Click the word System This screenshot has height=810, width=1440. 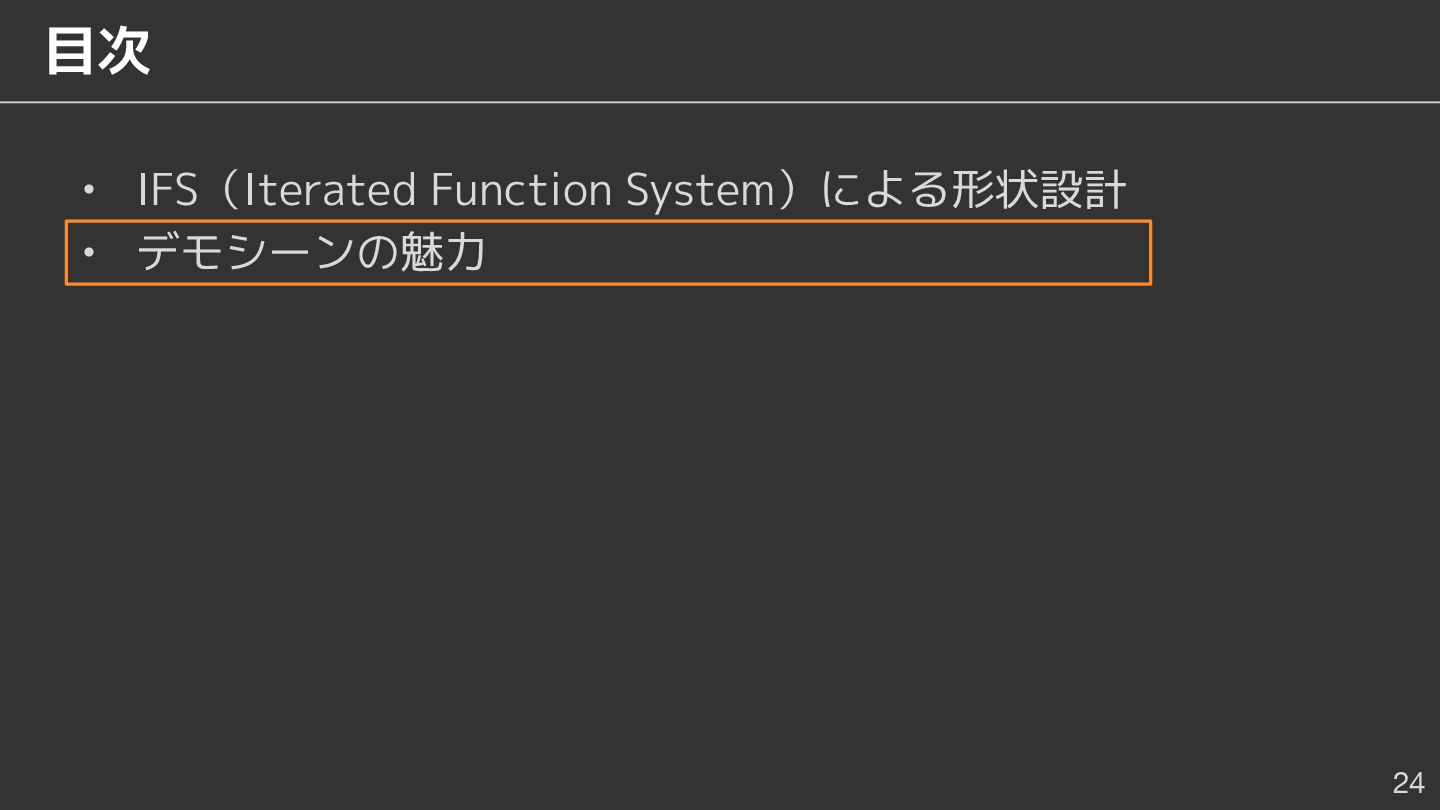coord(700,190)
